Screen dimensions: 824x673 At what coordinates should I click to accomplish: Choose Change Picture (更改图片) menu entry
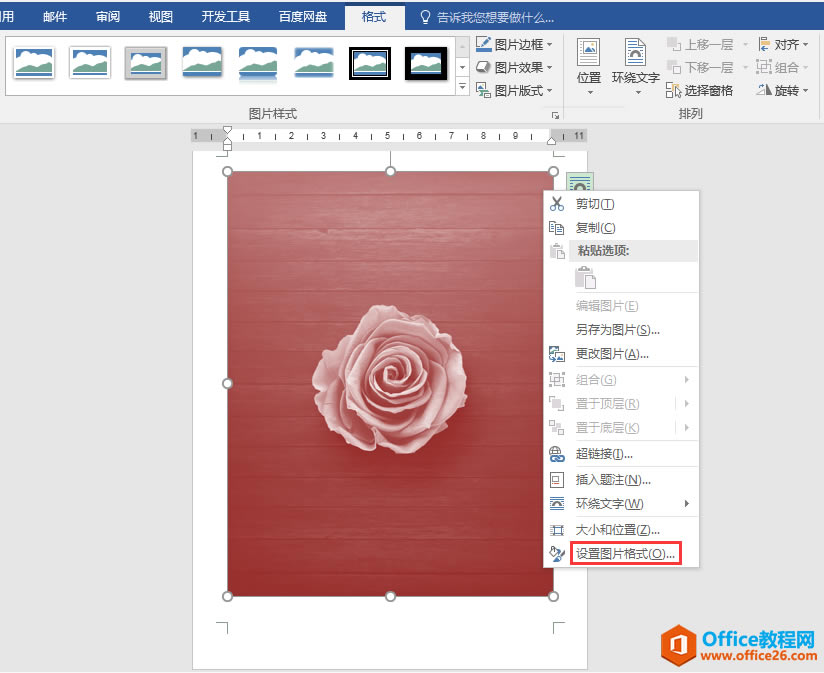621,354
